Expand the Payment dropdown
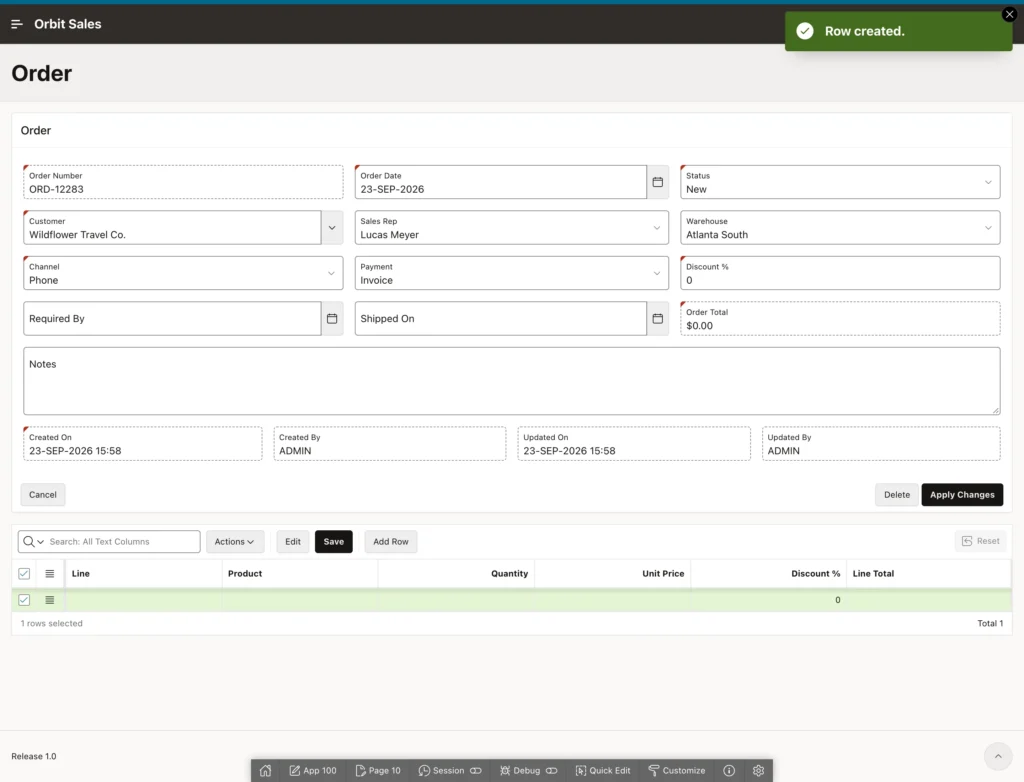The height and width of the screenshot is (782, 1024). coord(656,273)
